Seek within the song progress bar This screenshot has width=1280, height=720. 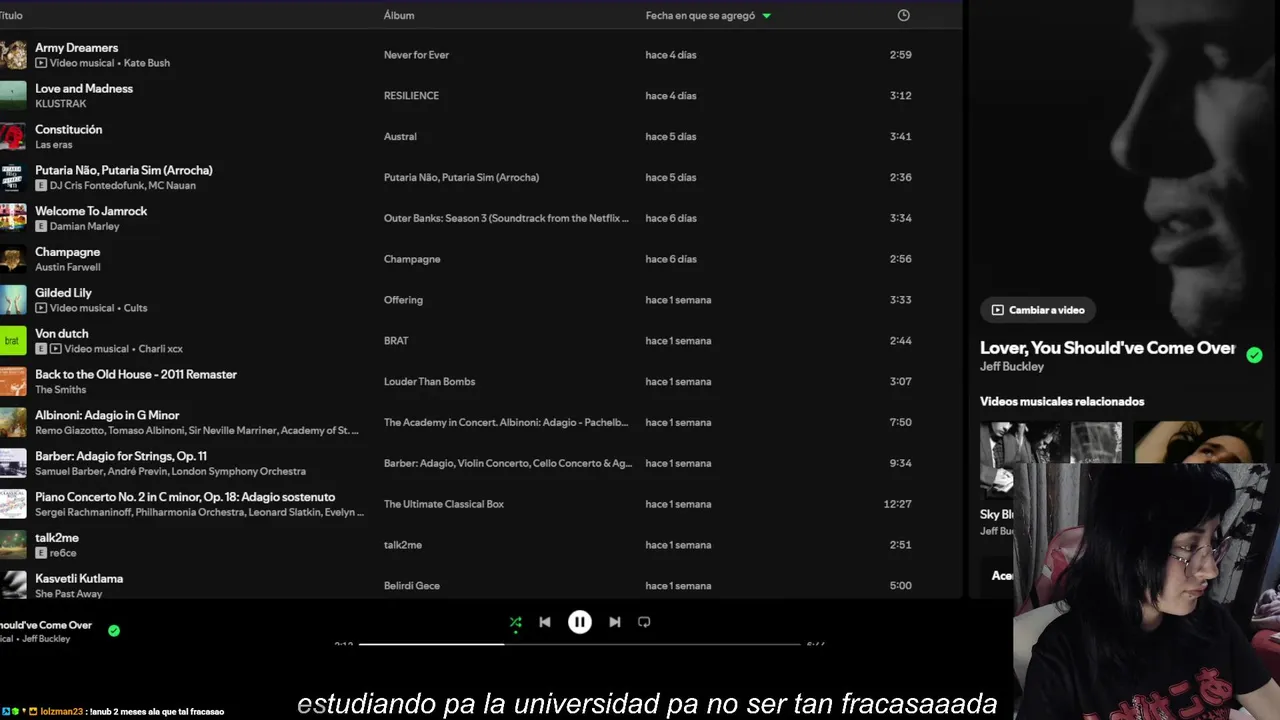pos(580,644)
